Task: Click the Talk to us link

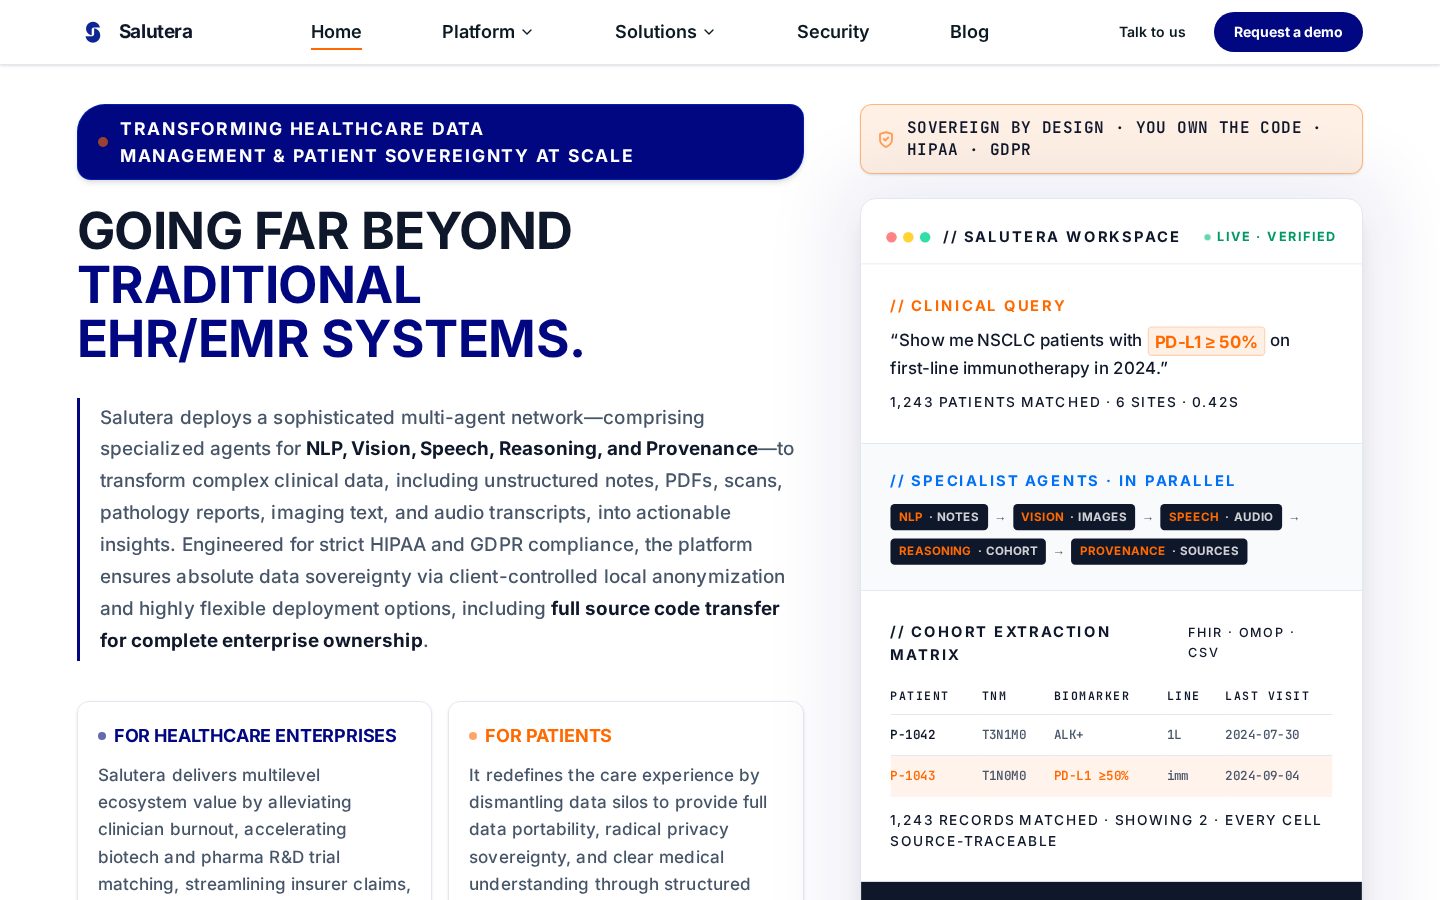Action: [x=1152, y=32]
